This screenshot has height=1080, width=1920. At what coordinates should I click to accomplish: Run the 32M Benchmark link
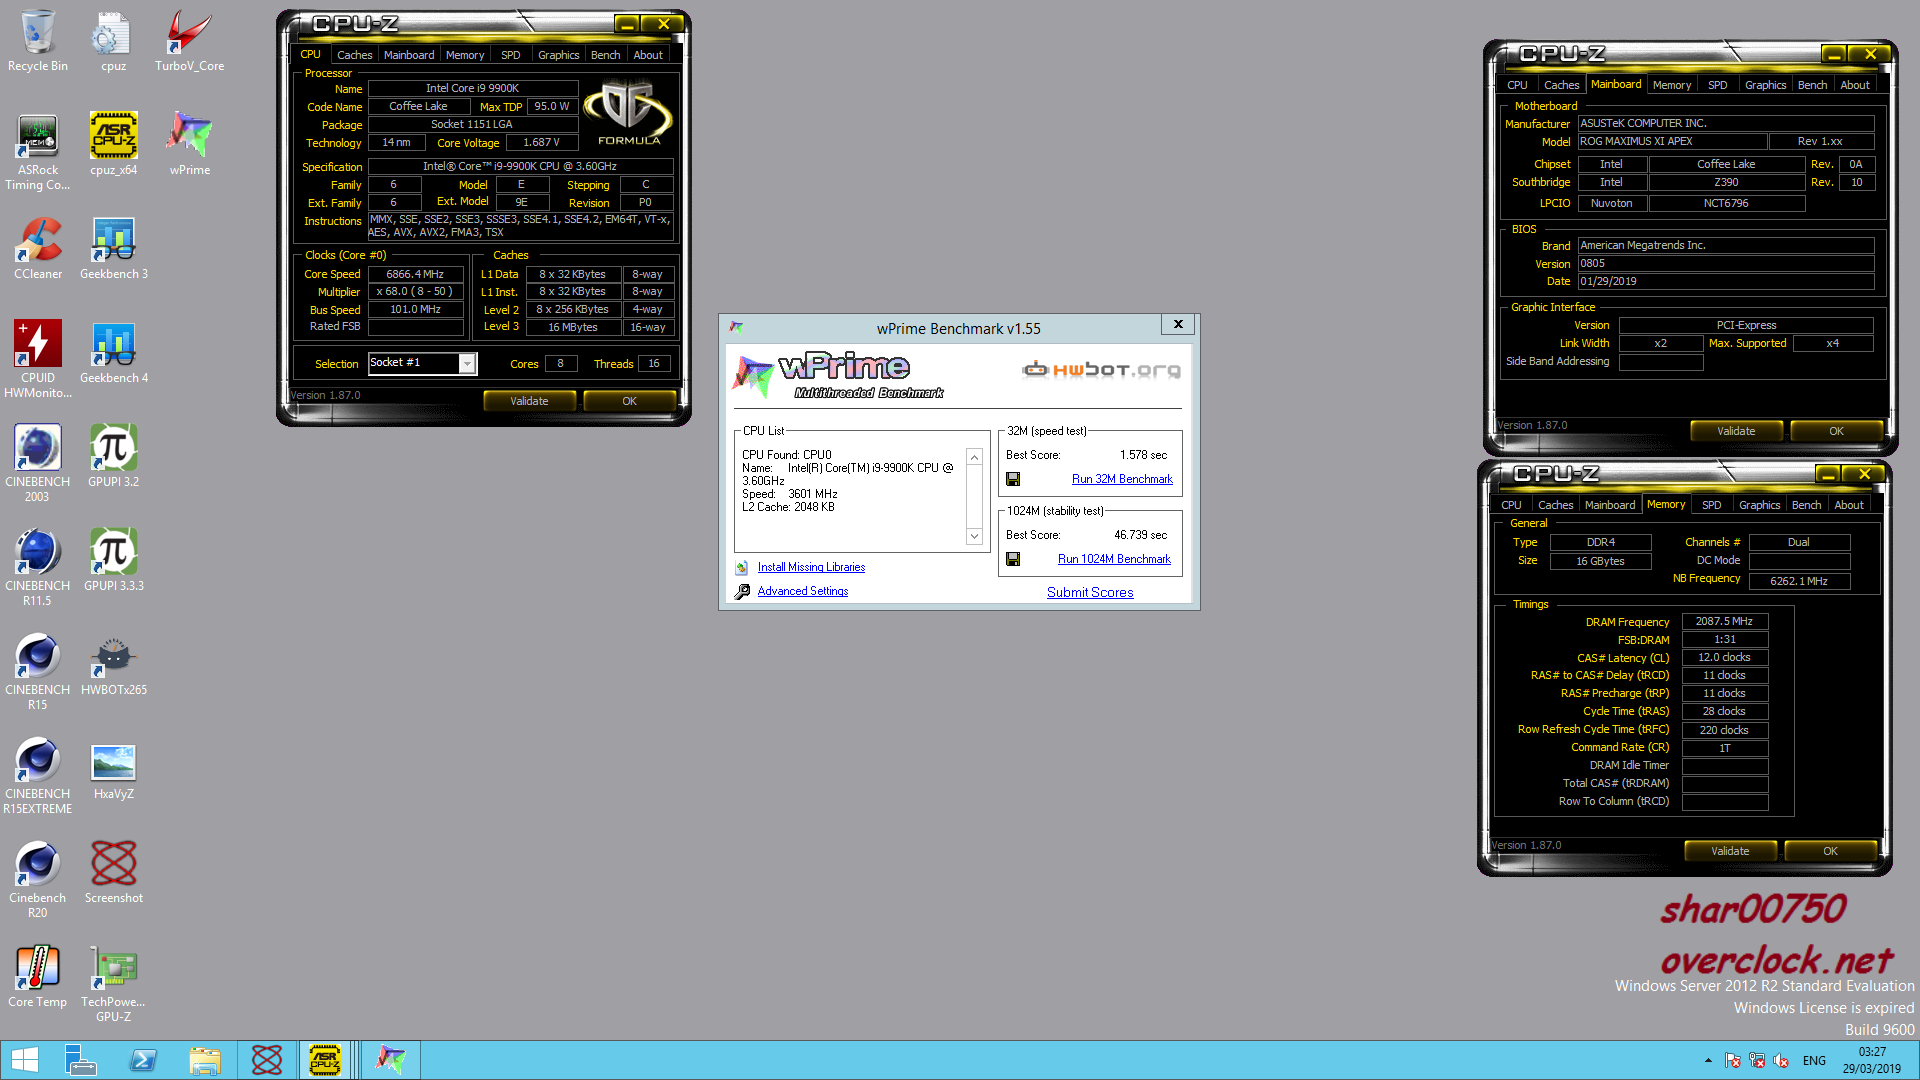1122,480
